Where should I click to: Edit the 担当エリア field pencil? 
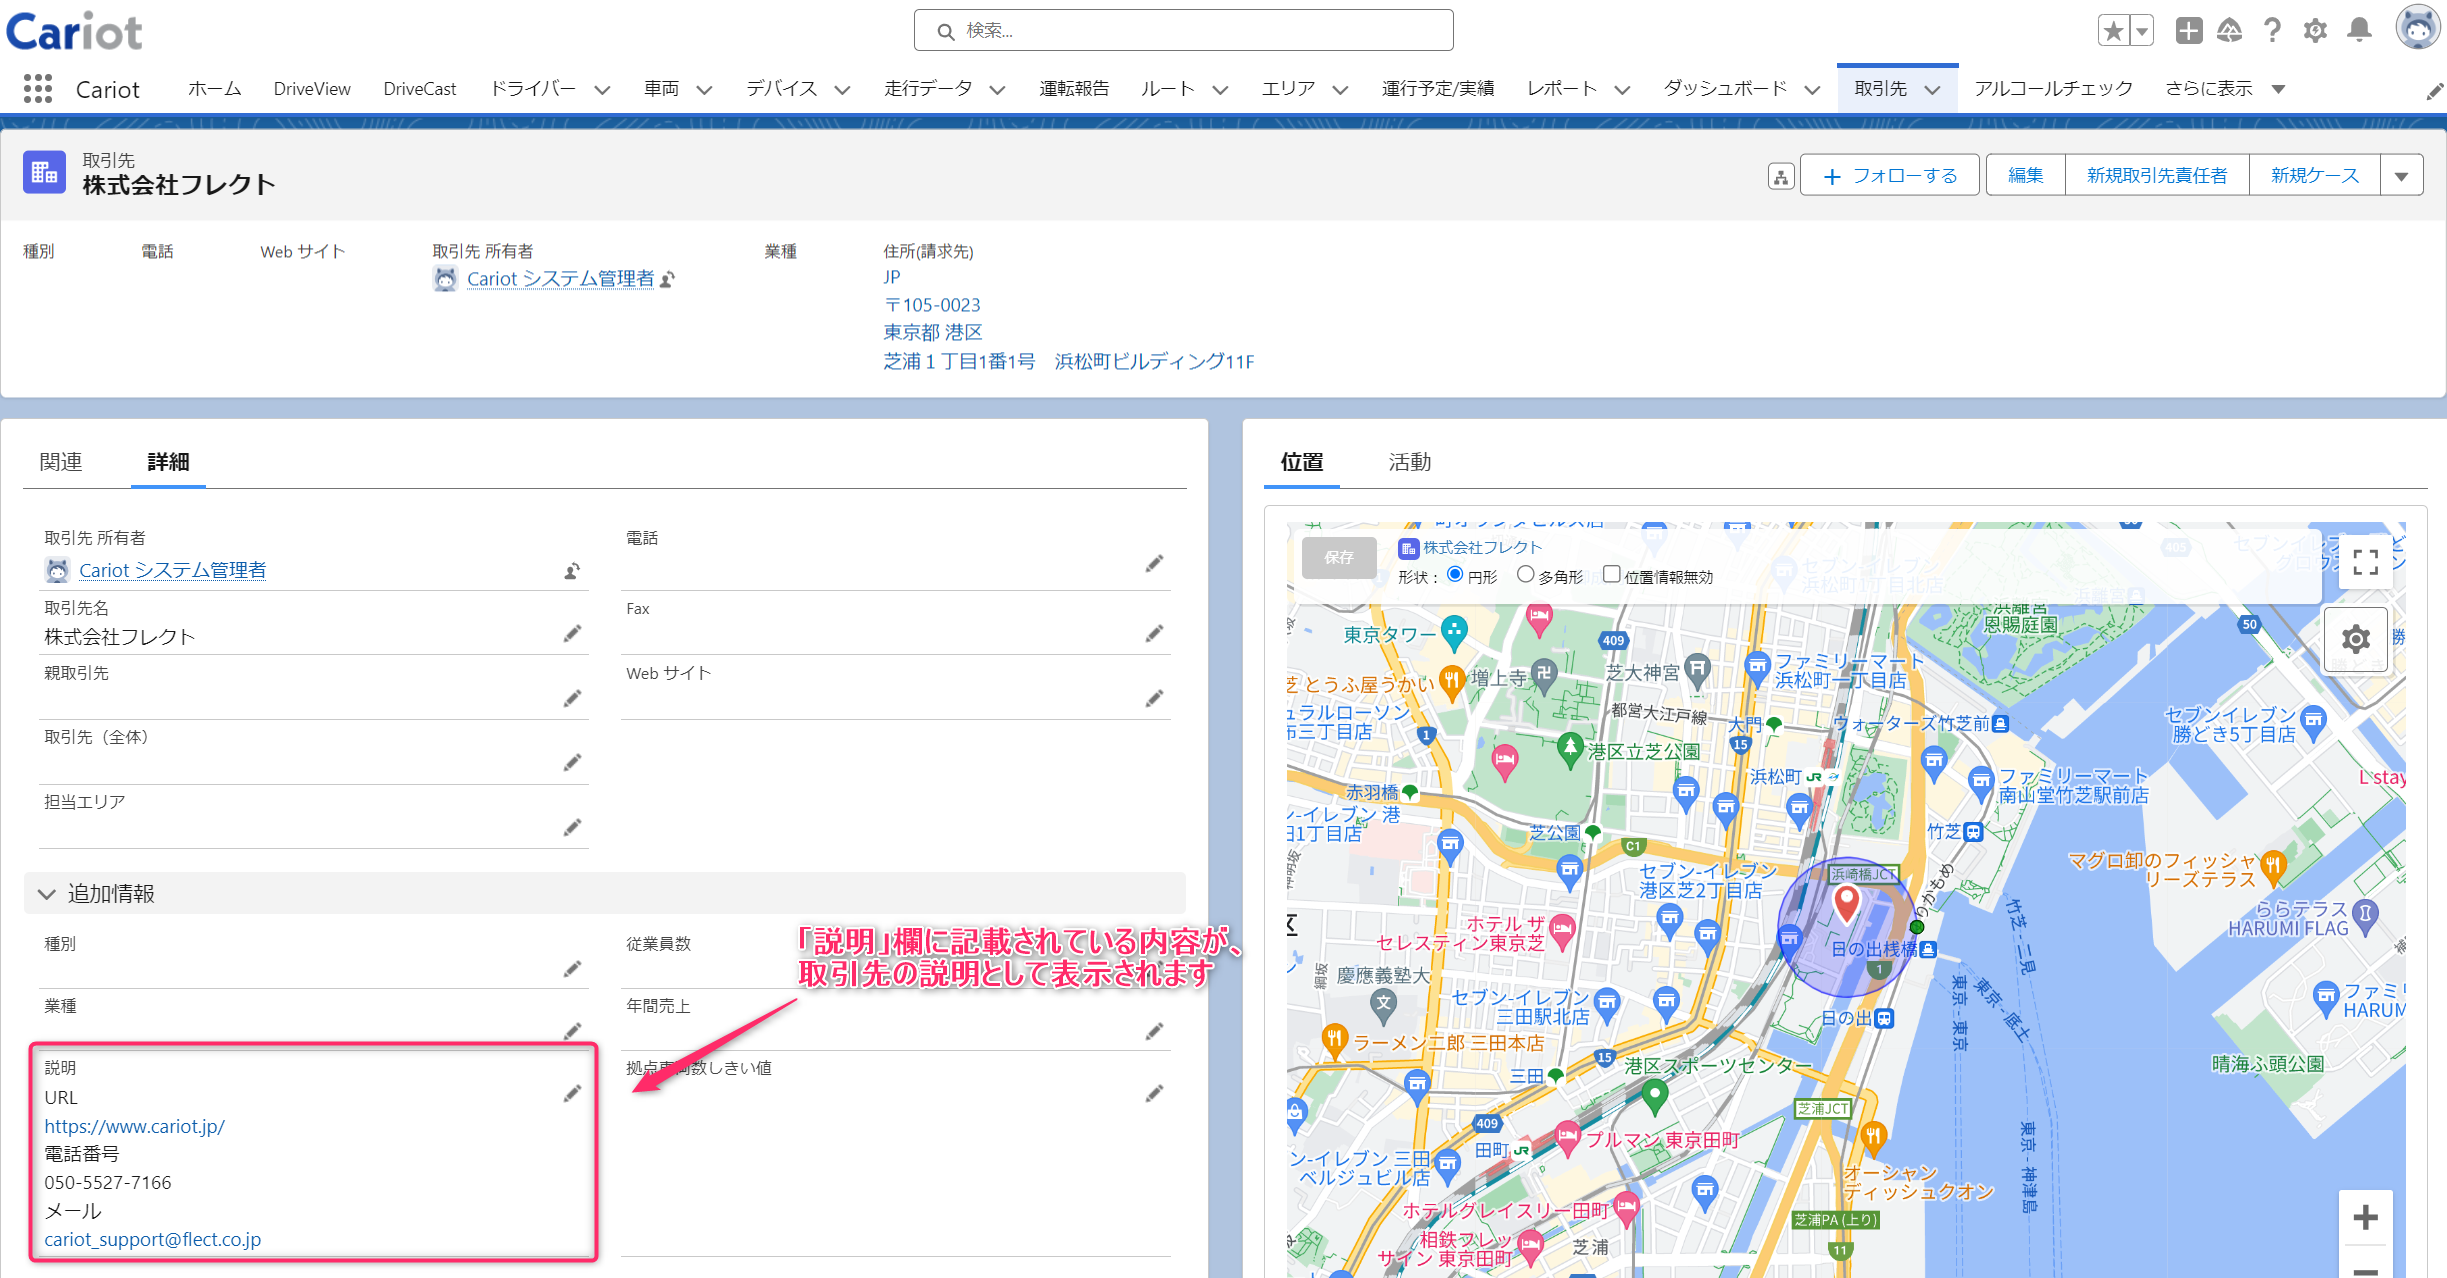point(572,828)
